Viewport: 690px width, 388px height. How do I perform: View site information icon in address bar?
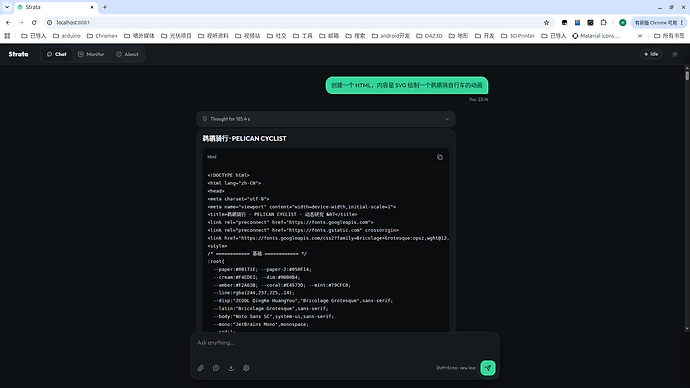click(x=50, y=22)
